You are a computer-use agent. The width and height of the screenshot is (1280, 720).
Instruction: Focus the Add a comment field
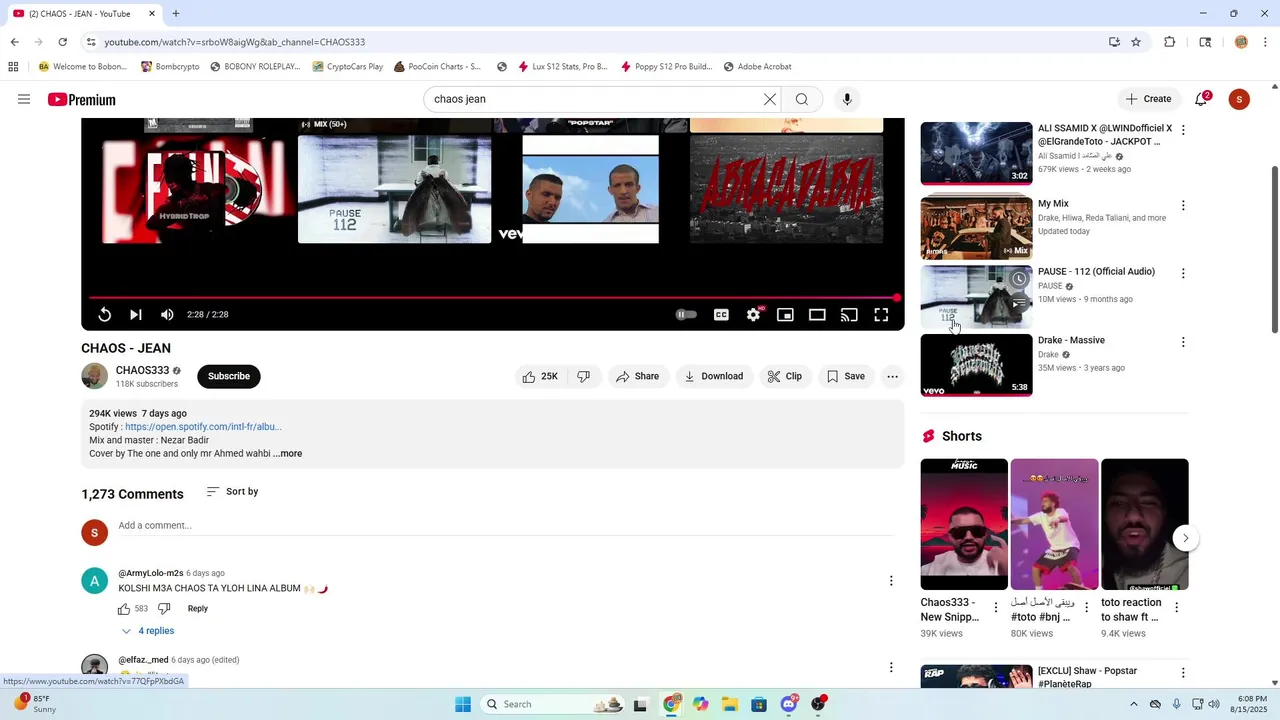pos(506,526)
